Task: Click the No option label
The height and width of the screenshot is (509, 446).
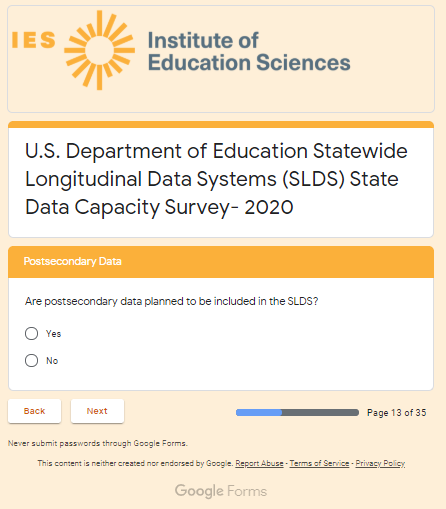Action: click(x=52, y=361)
